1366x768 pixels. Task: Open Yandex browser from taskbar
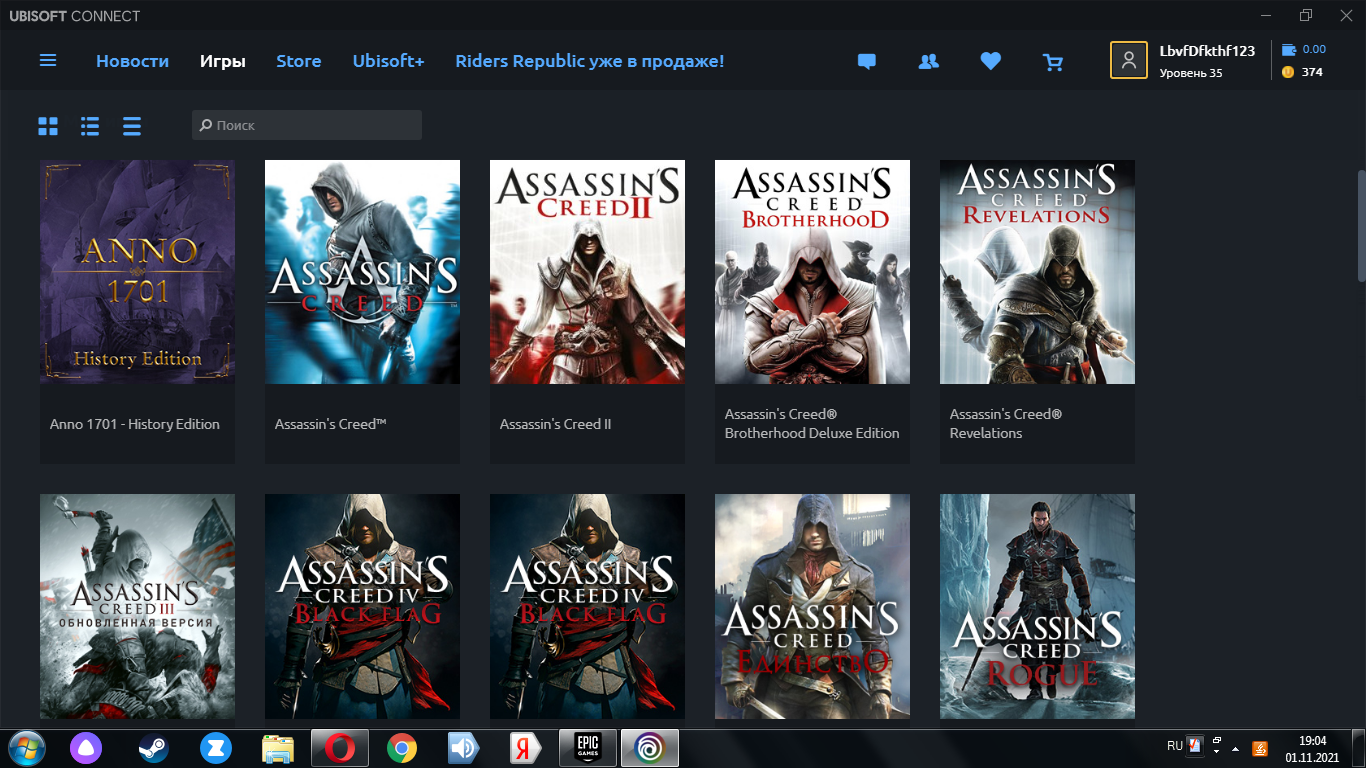(x=526, y=748)
